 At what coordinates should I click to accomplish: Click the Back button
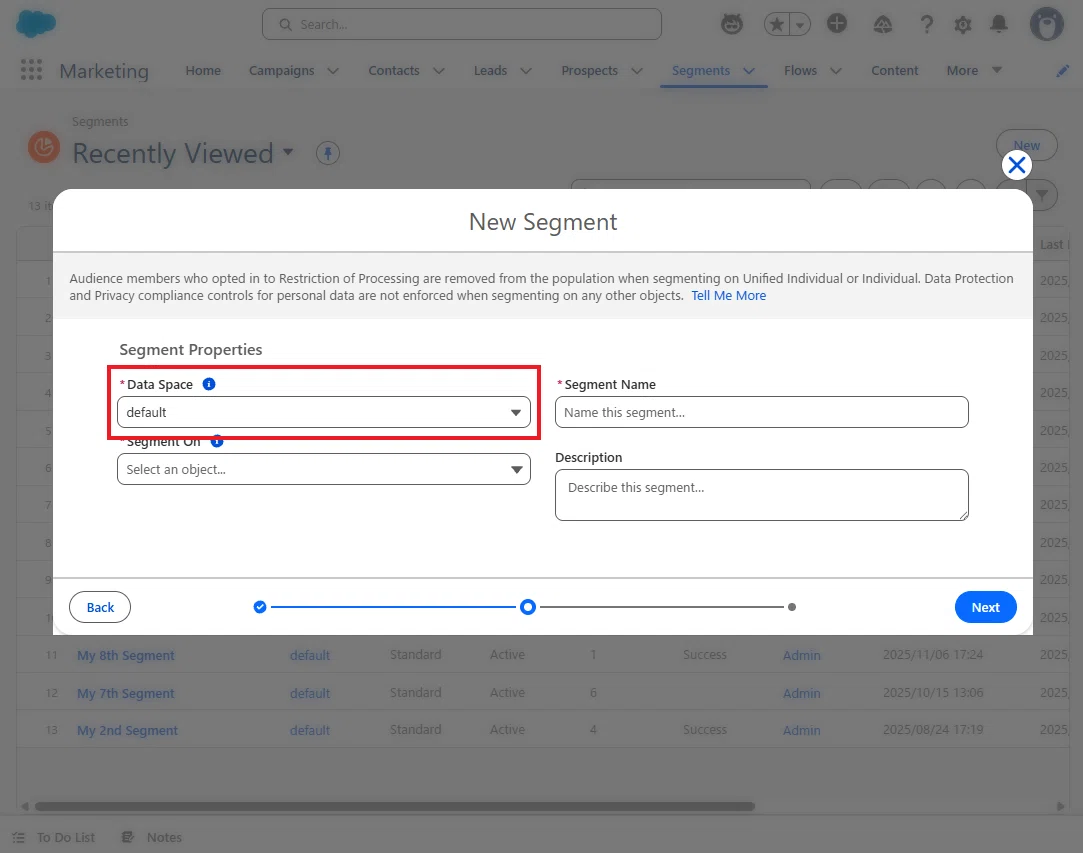pyautogui.click(x=100, y=607)
